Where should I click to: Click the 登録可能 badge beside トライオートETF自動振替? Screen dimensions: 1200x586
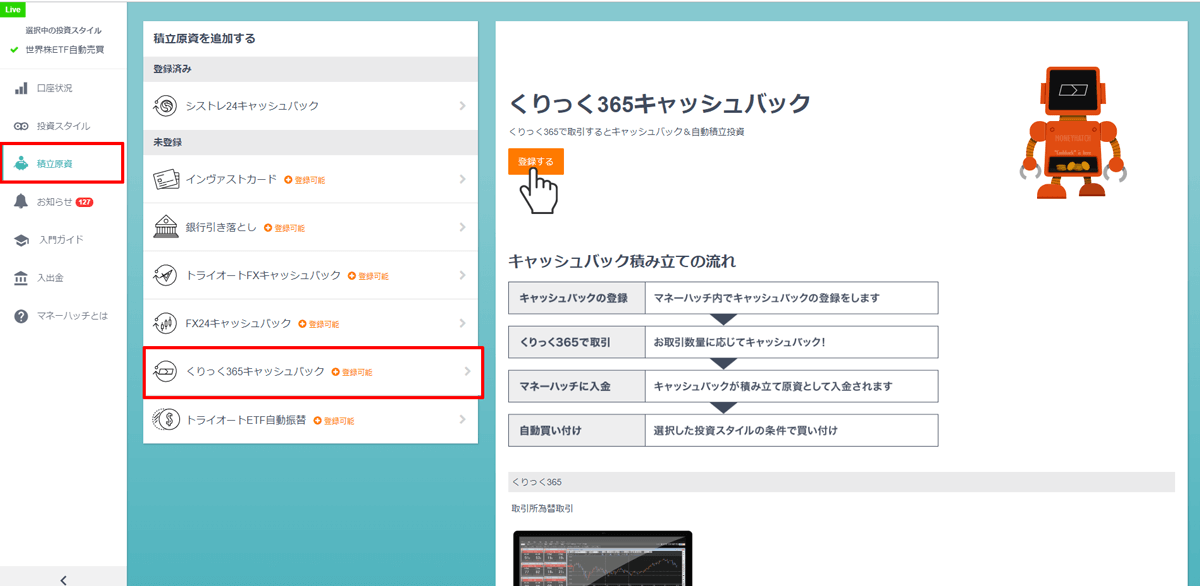coord(334,421)
